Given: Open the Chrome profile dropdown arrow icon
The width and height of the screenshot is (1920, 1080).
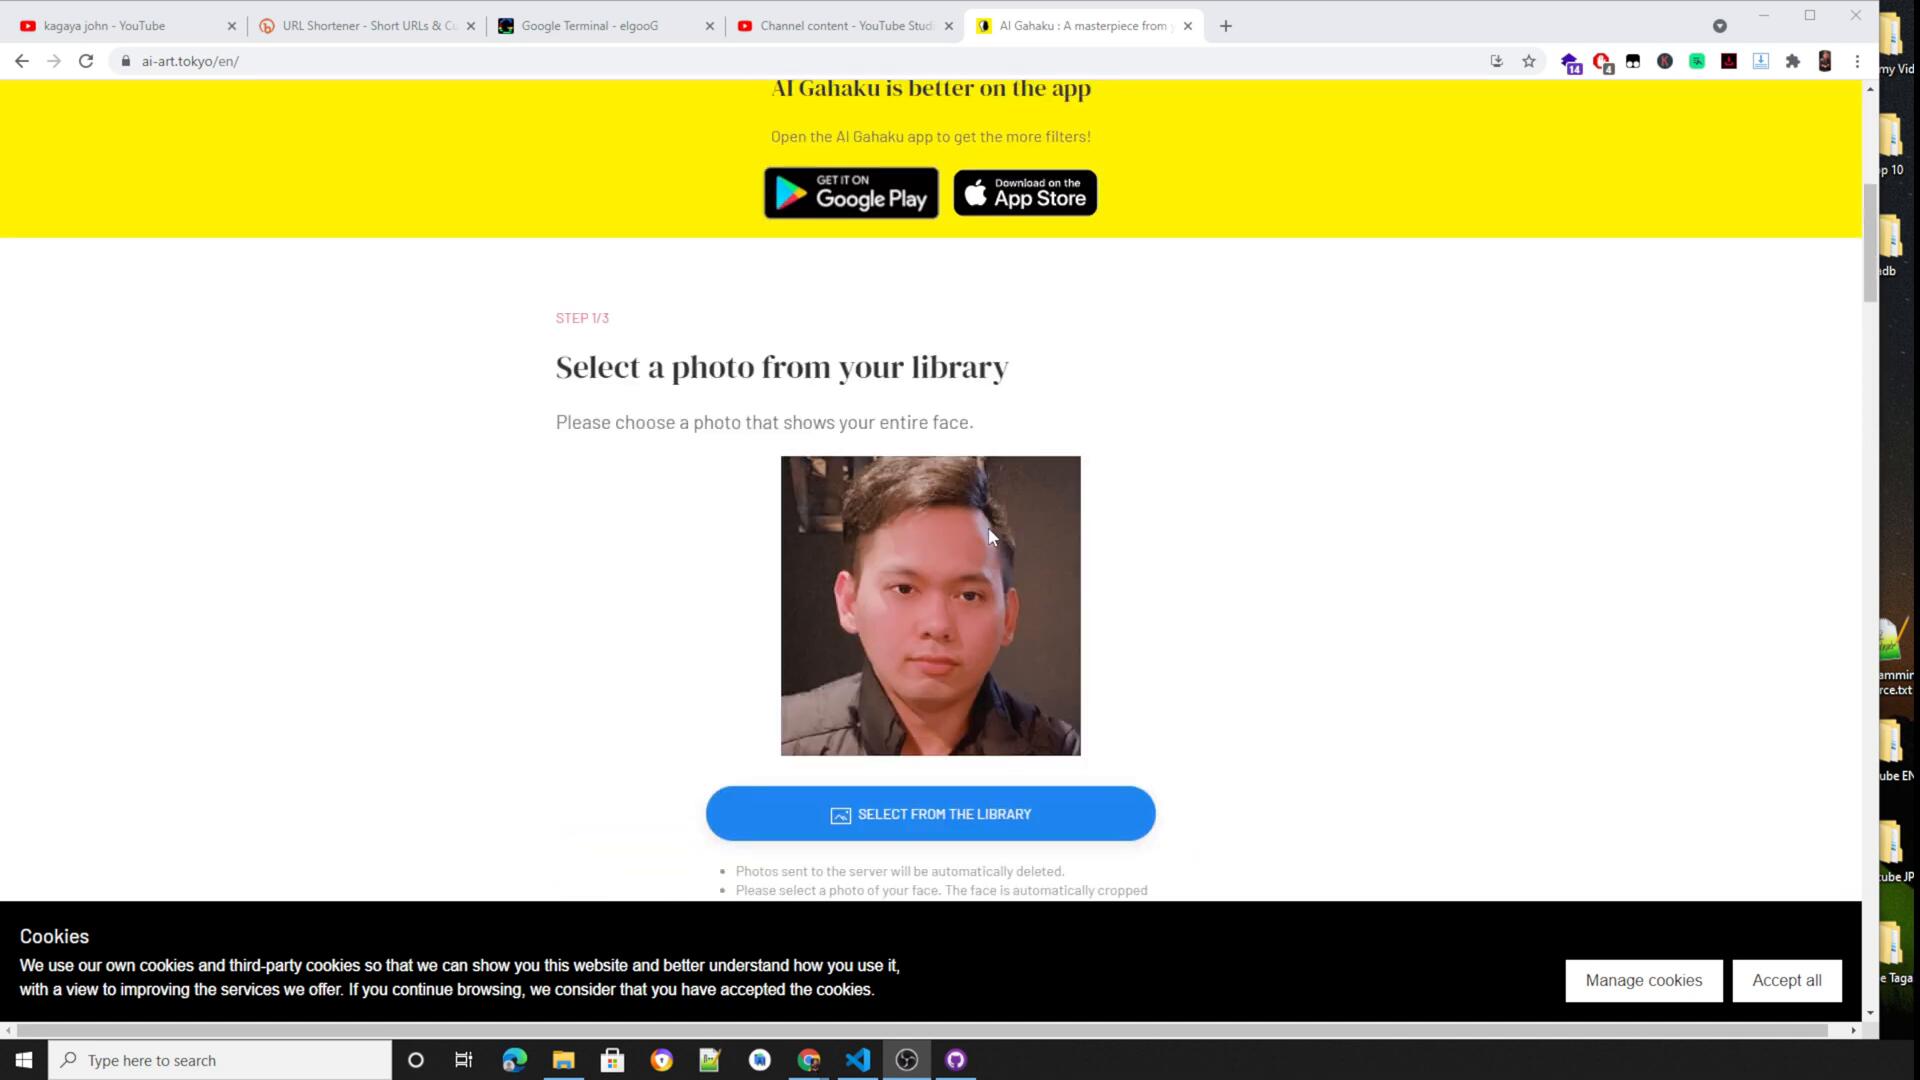Looking at the screenshot, I should click(x=1720, y=26).
